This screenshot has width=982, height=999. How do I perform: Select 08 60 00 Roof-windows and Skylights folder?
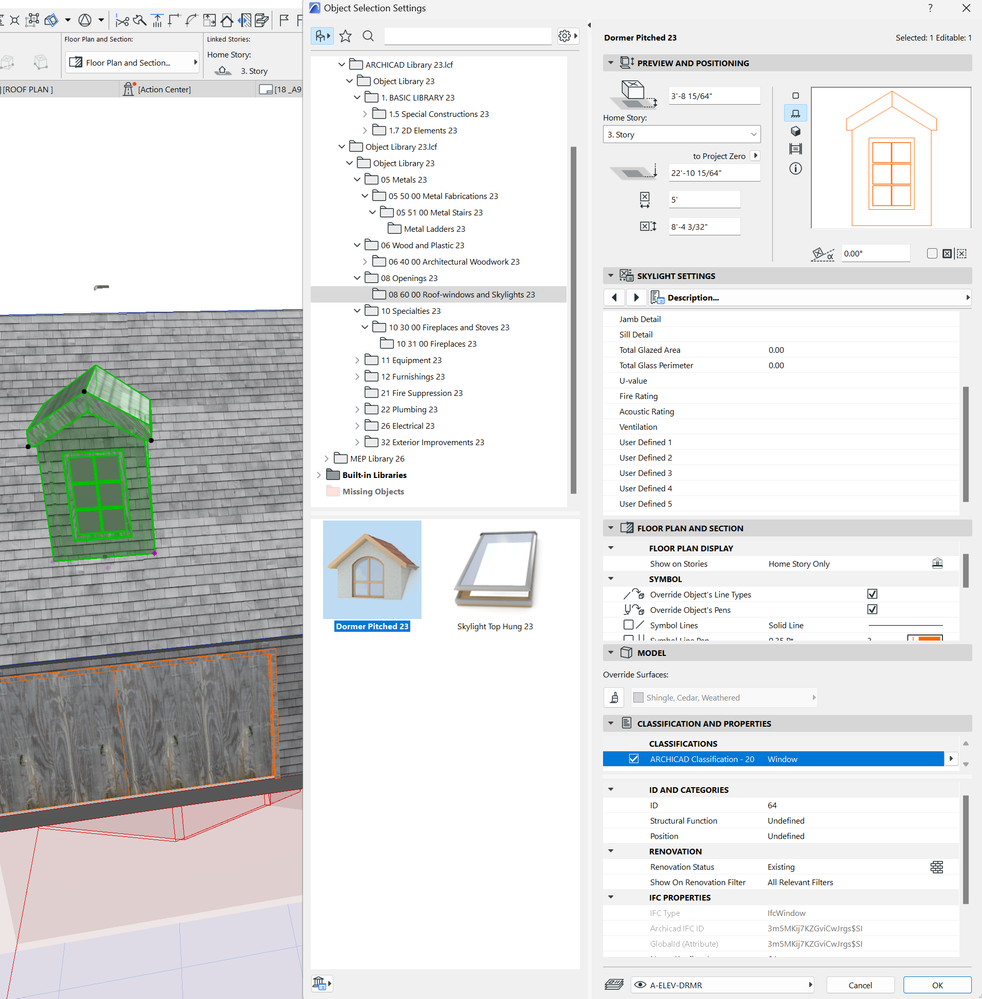click(461, 294)
